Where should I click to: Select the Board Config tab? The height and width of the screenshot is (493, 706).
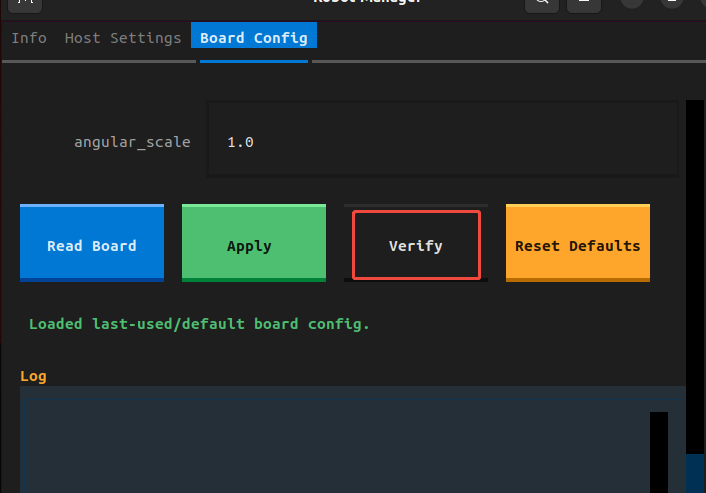[254, 37]
